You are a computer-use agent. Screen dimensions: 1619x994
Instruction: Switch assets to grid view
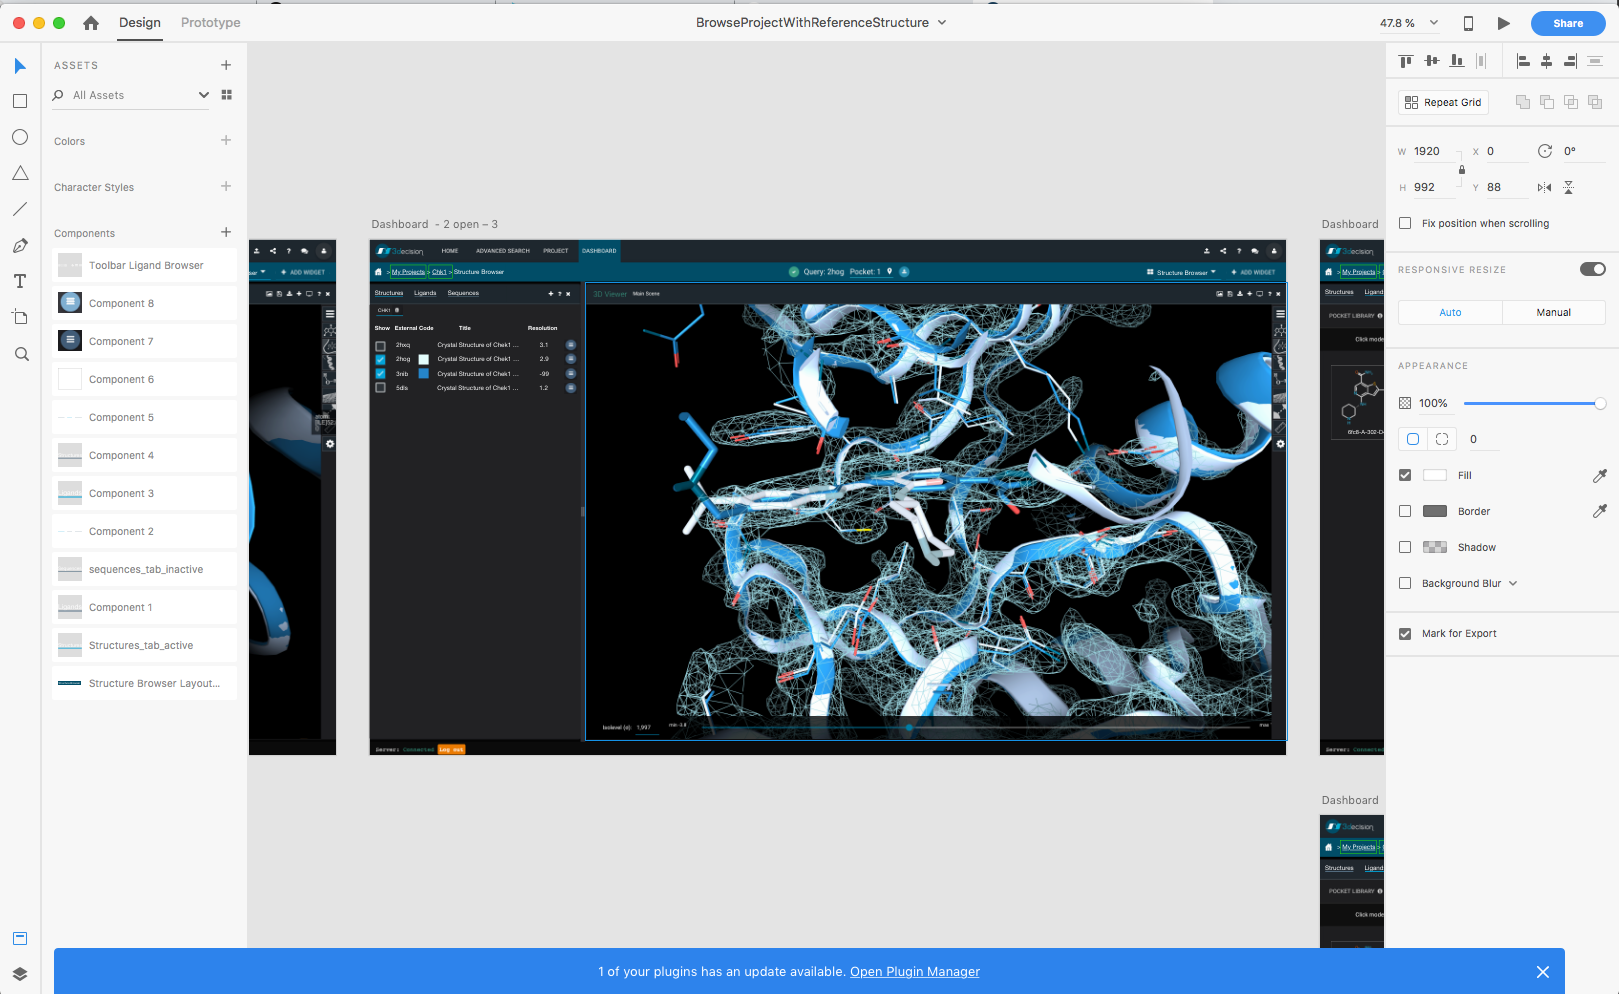(226, 95)
